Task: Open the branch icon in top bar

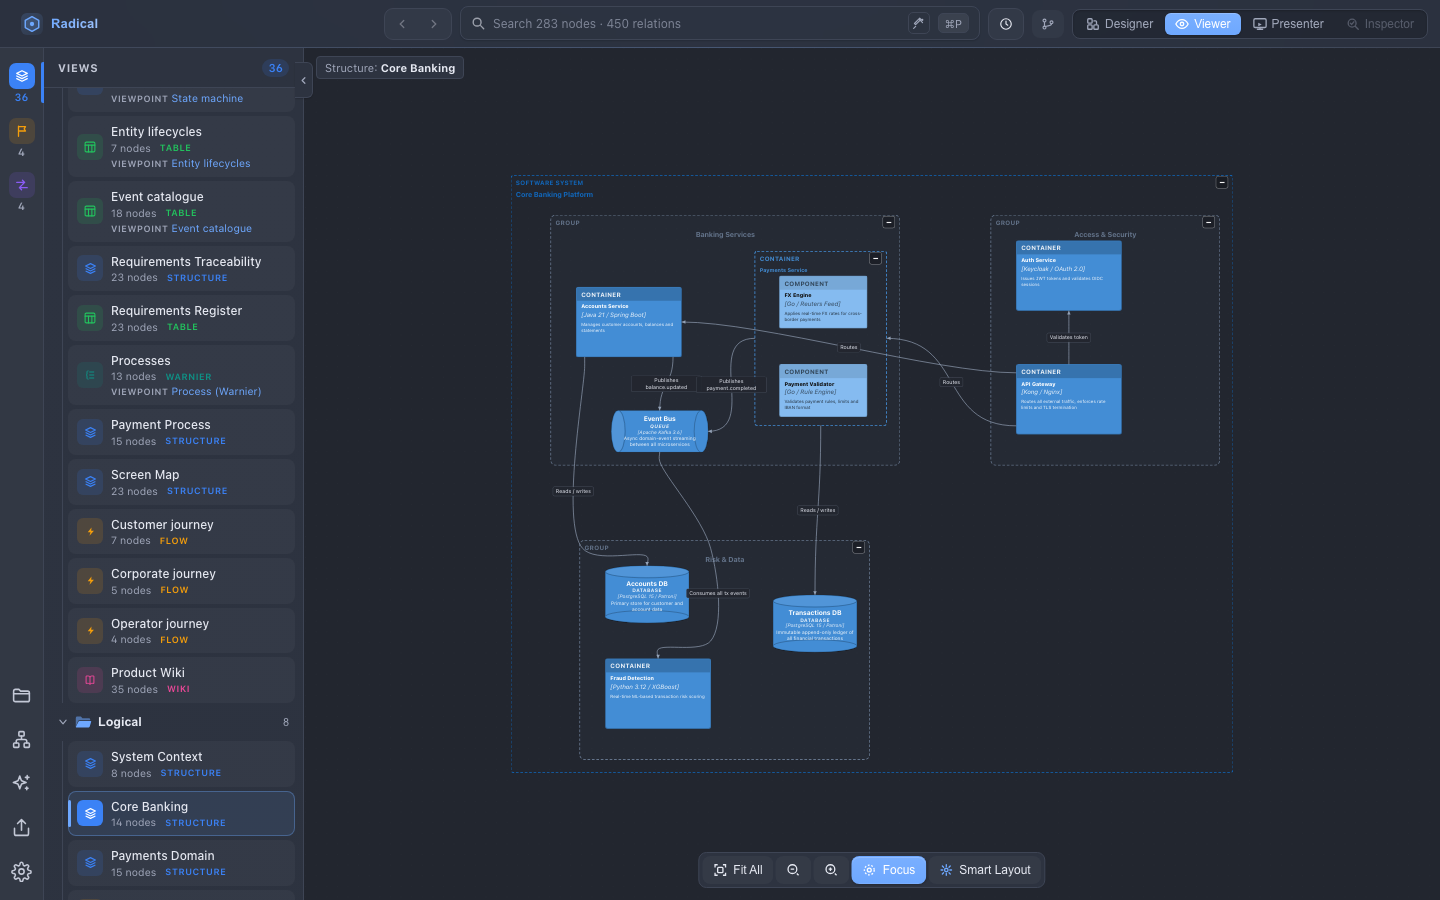Action: pos(1048,24)
